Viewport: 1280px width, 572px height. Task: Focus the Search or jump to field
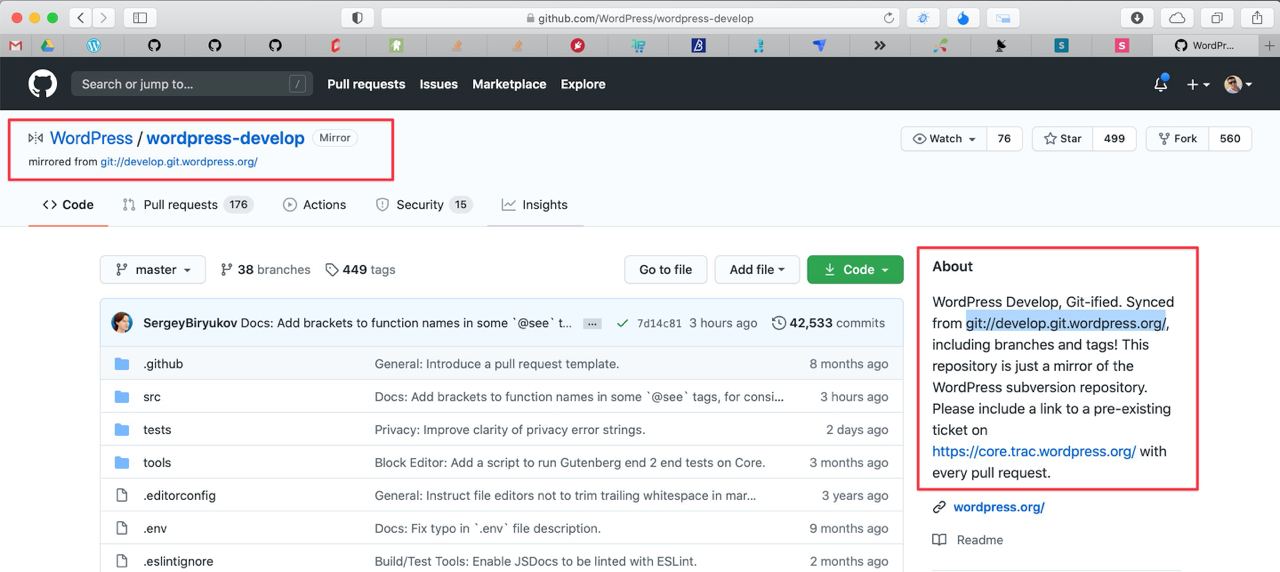pos(191,84)
